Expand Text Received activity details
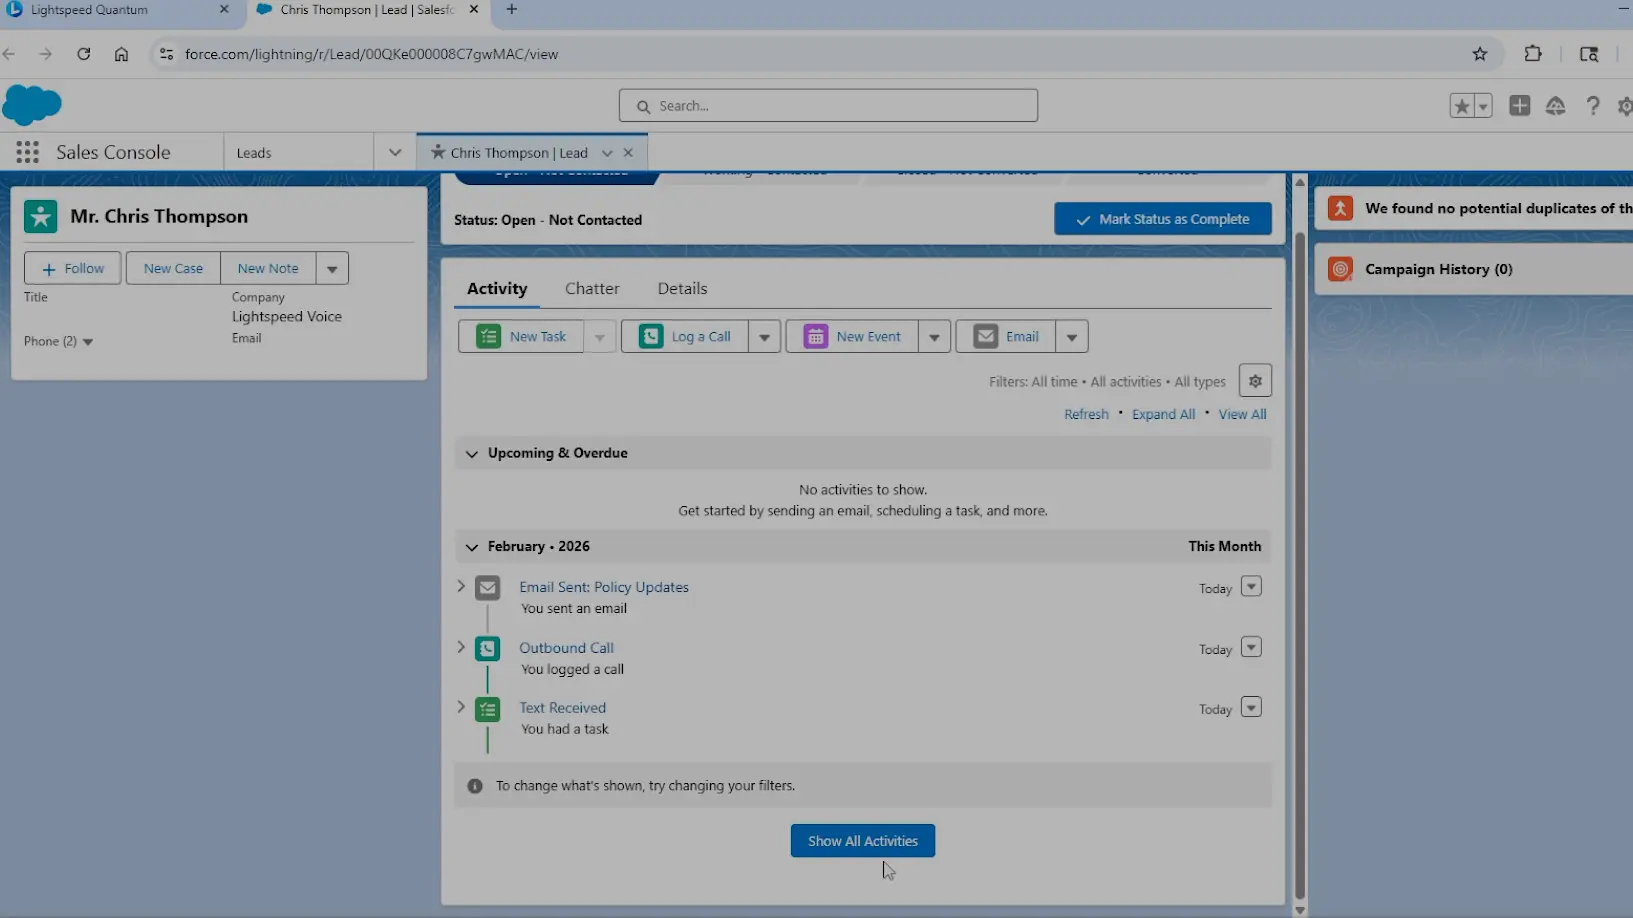 coord(461,707)
